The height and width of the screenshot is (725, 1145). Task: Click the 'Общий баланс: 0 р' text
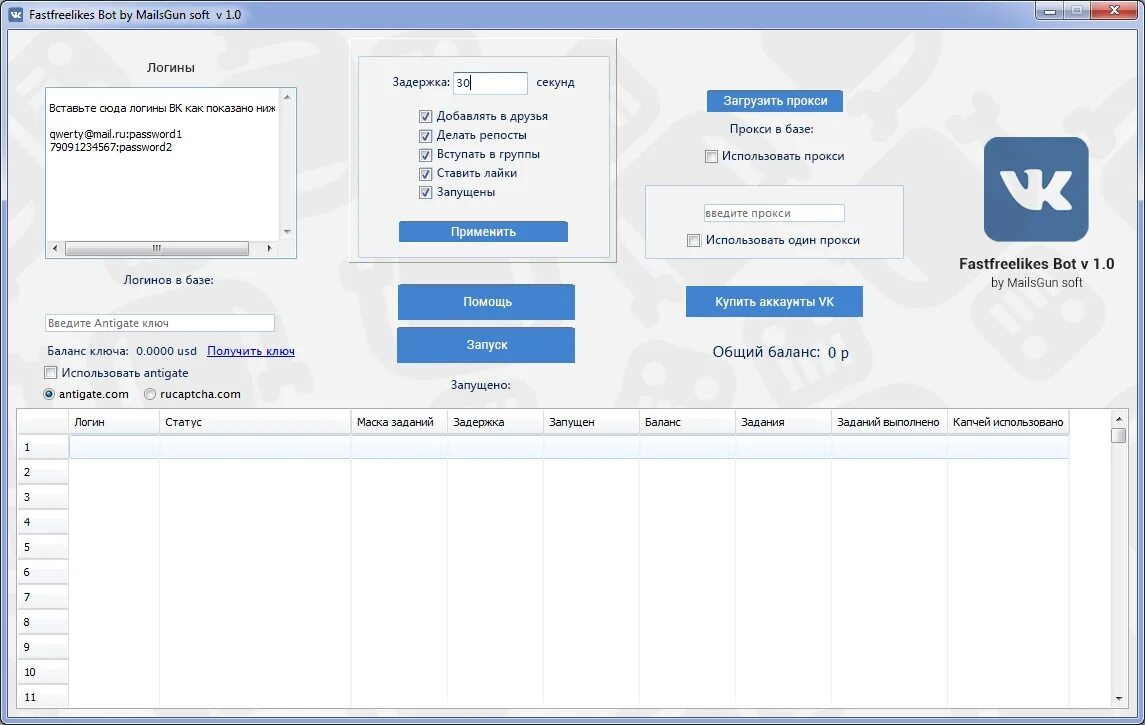[x=780, y=352]
